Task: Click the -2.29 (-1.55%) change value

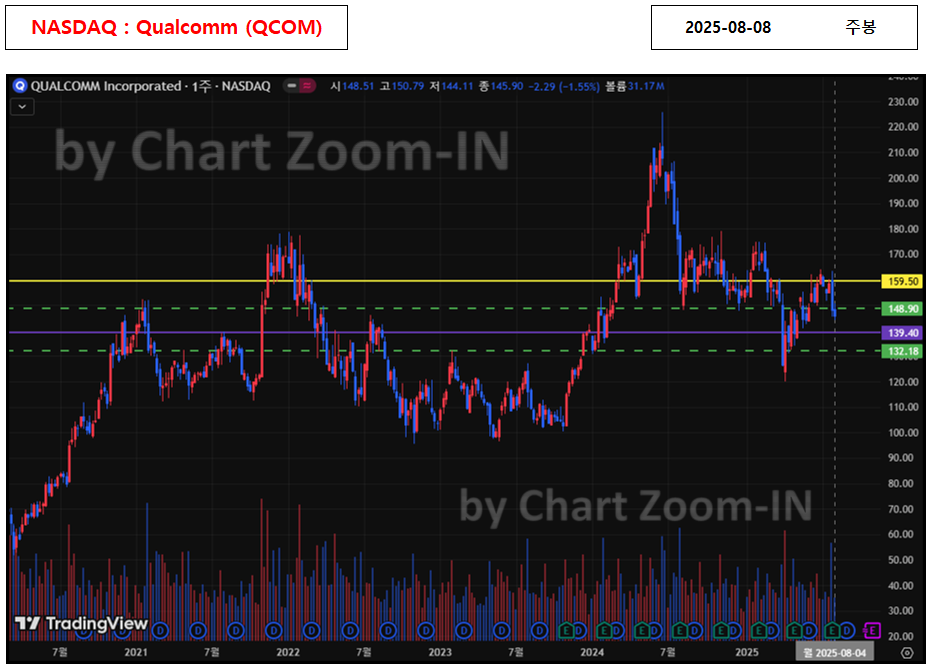Action: 564,87
